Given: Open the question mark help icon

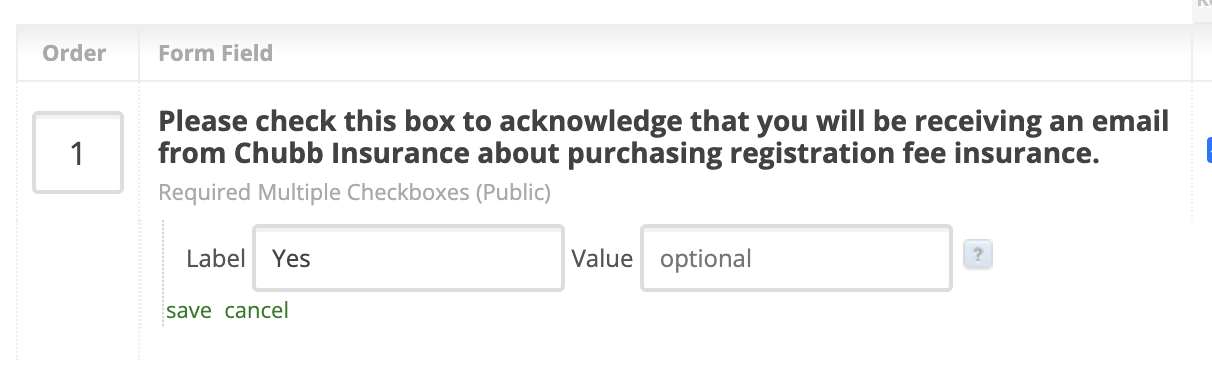Looking at the screenshot, I should click(x=977, y=255).
